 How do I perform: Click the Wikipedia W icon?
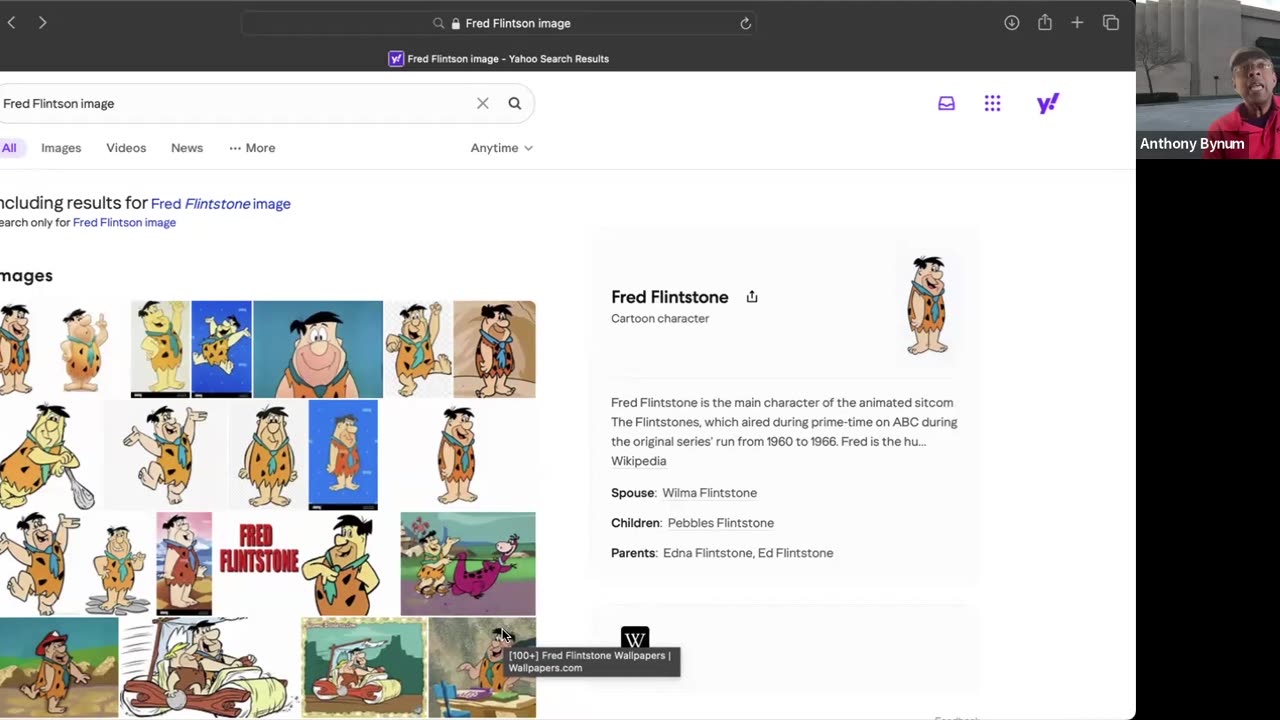pyautogui.click(x=635, y=637)
